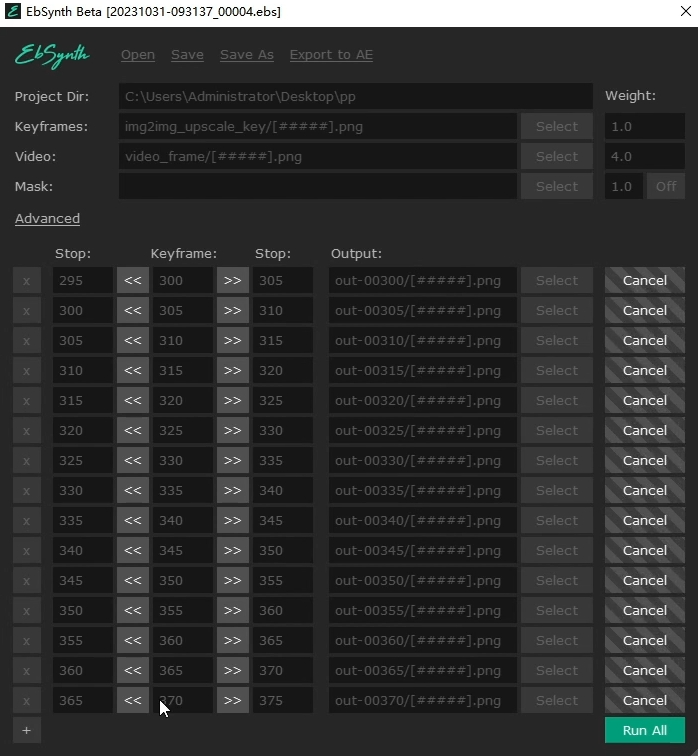Viewport: 698px width, 756px height.
Task: Click Select button for Mask path
Action: tap(557, 187)
